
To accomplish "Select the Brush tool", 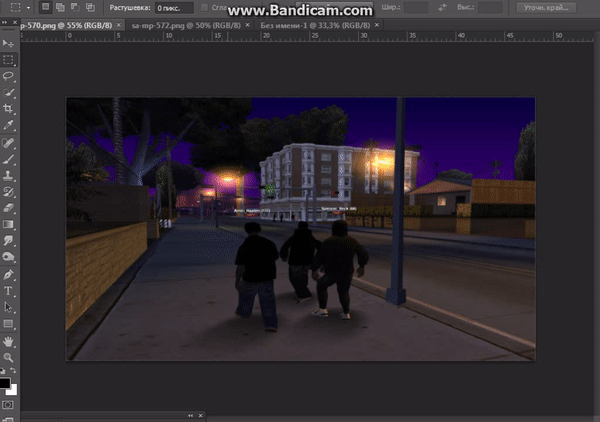I will (8, 159).
